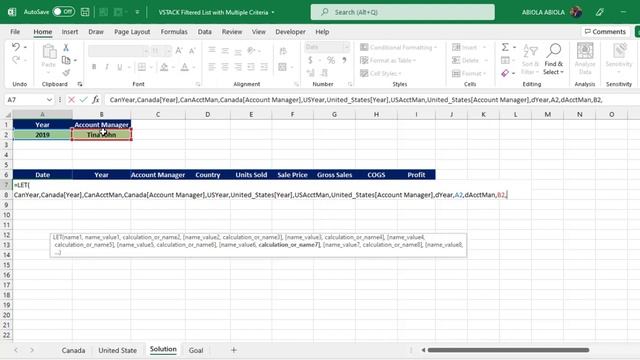
Task: Click the formula bar text
Action: click(x=356, y=100)
